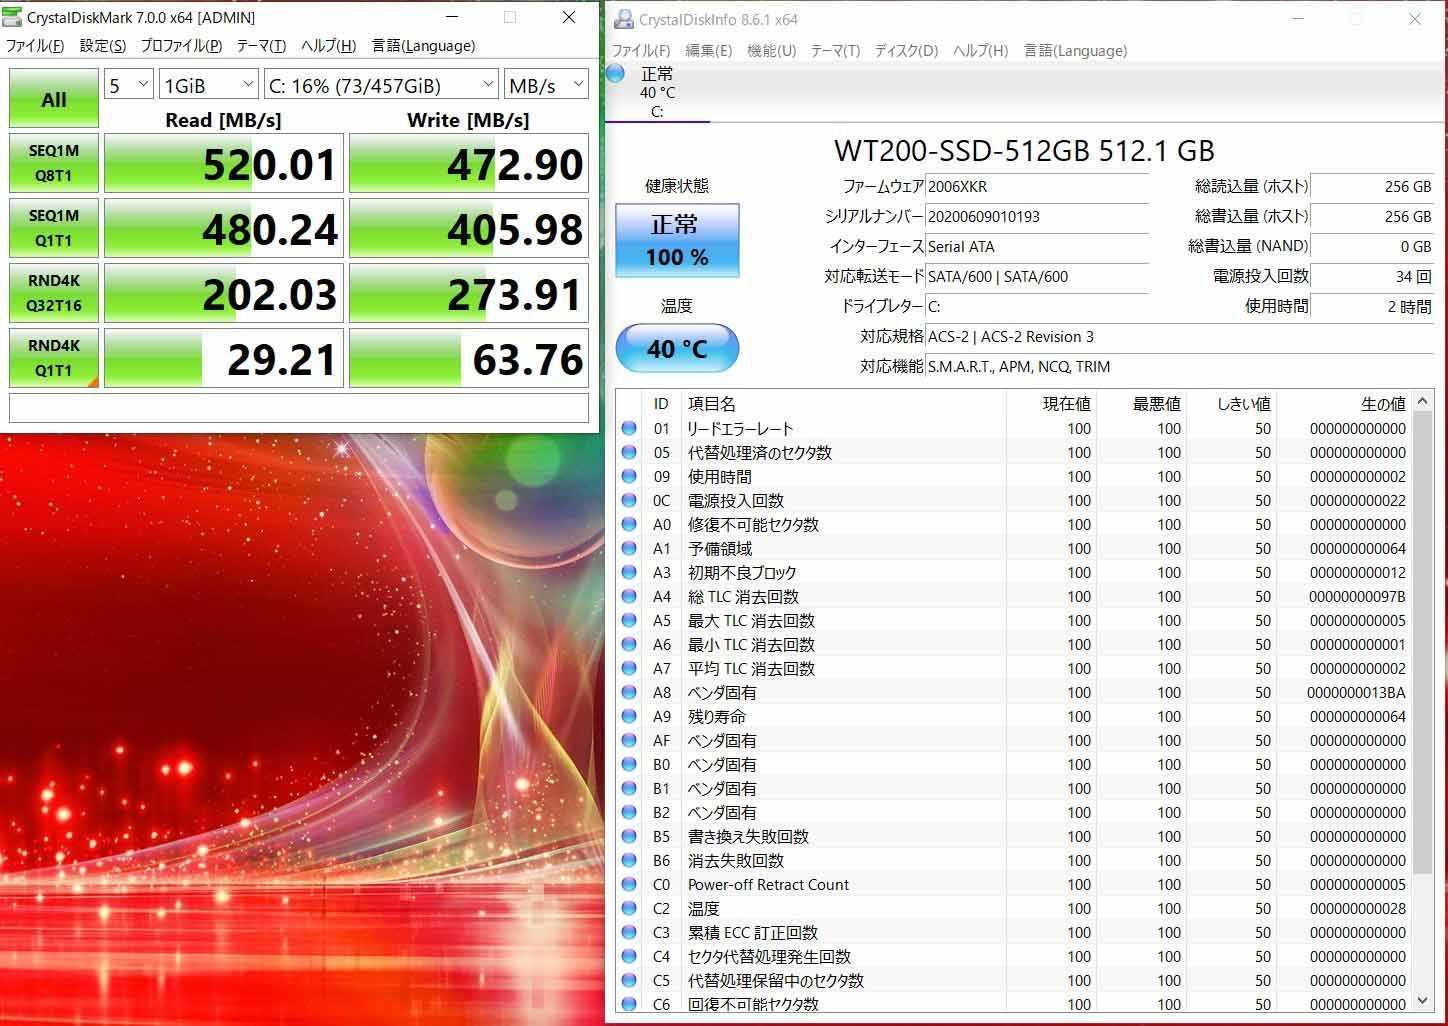Click status orb of 電源投入回数 attribute row
Image resolution: width=1448 pixels, height=1026 pixels.
629,500
